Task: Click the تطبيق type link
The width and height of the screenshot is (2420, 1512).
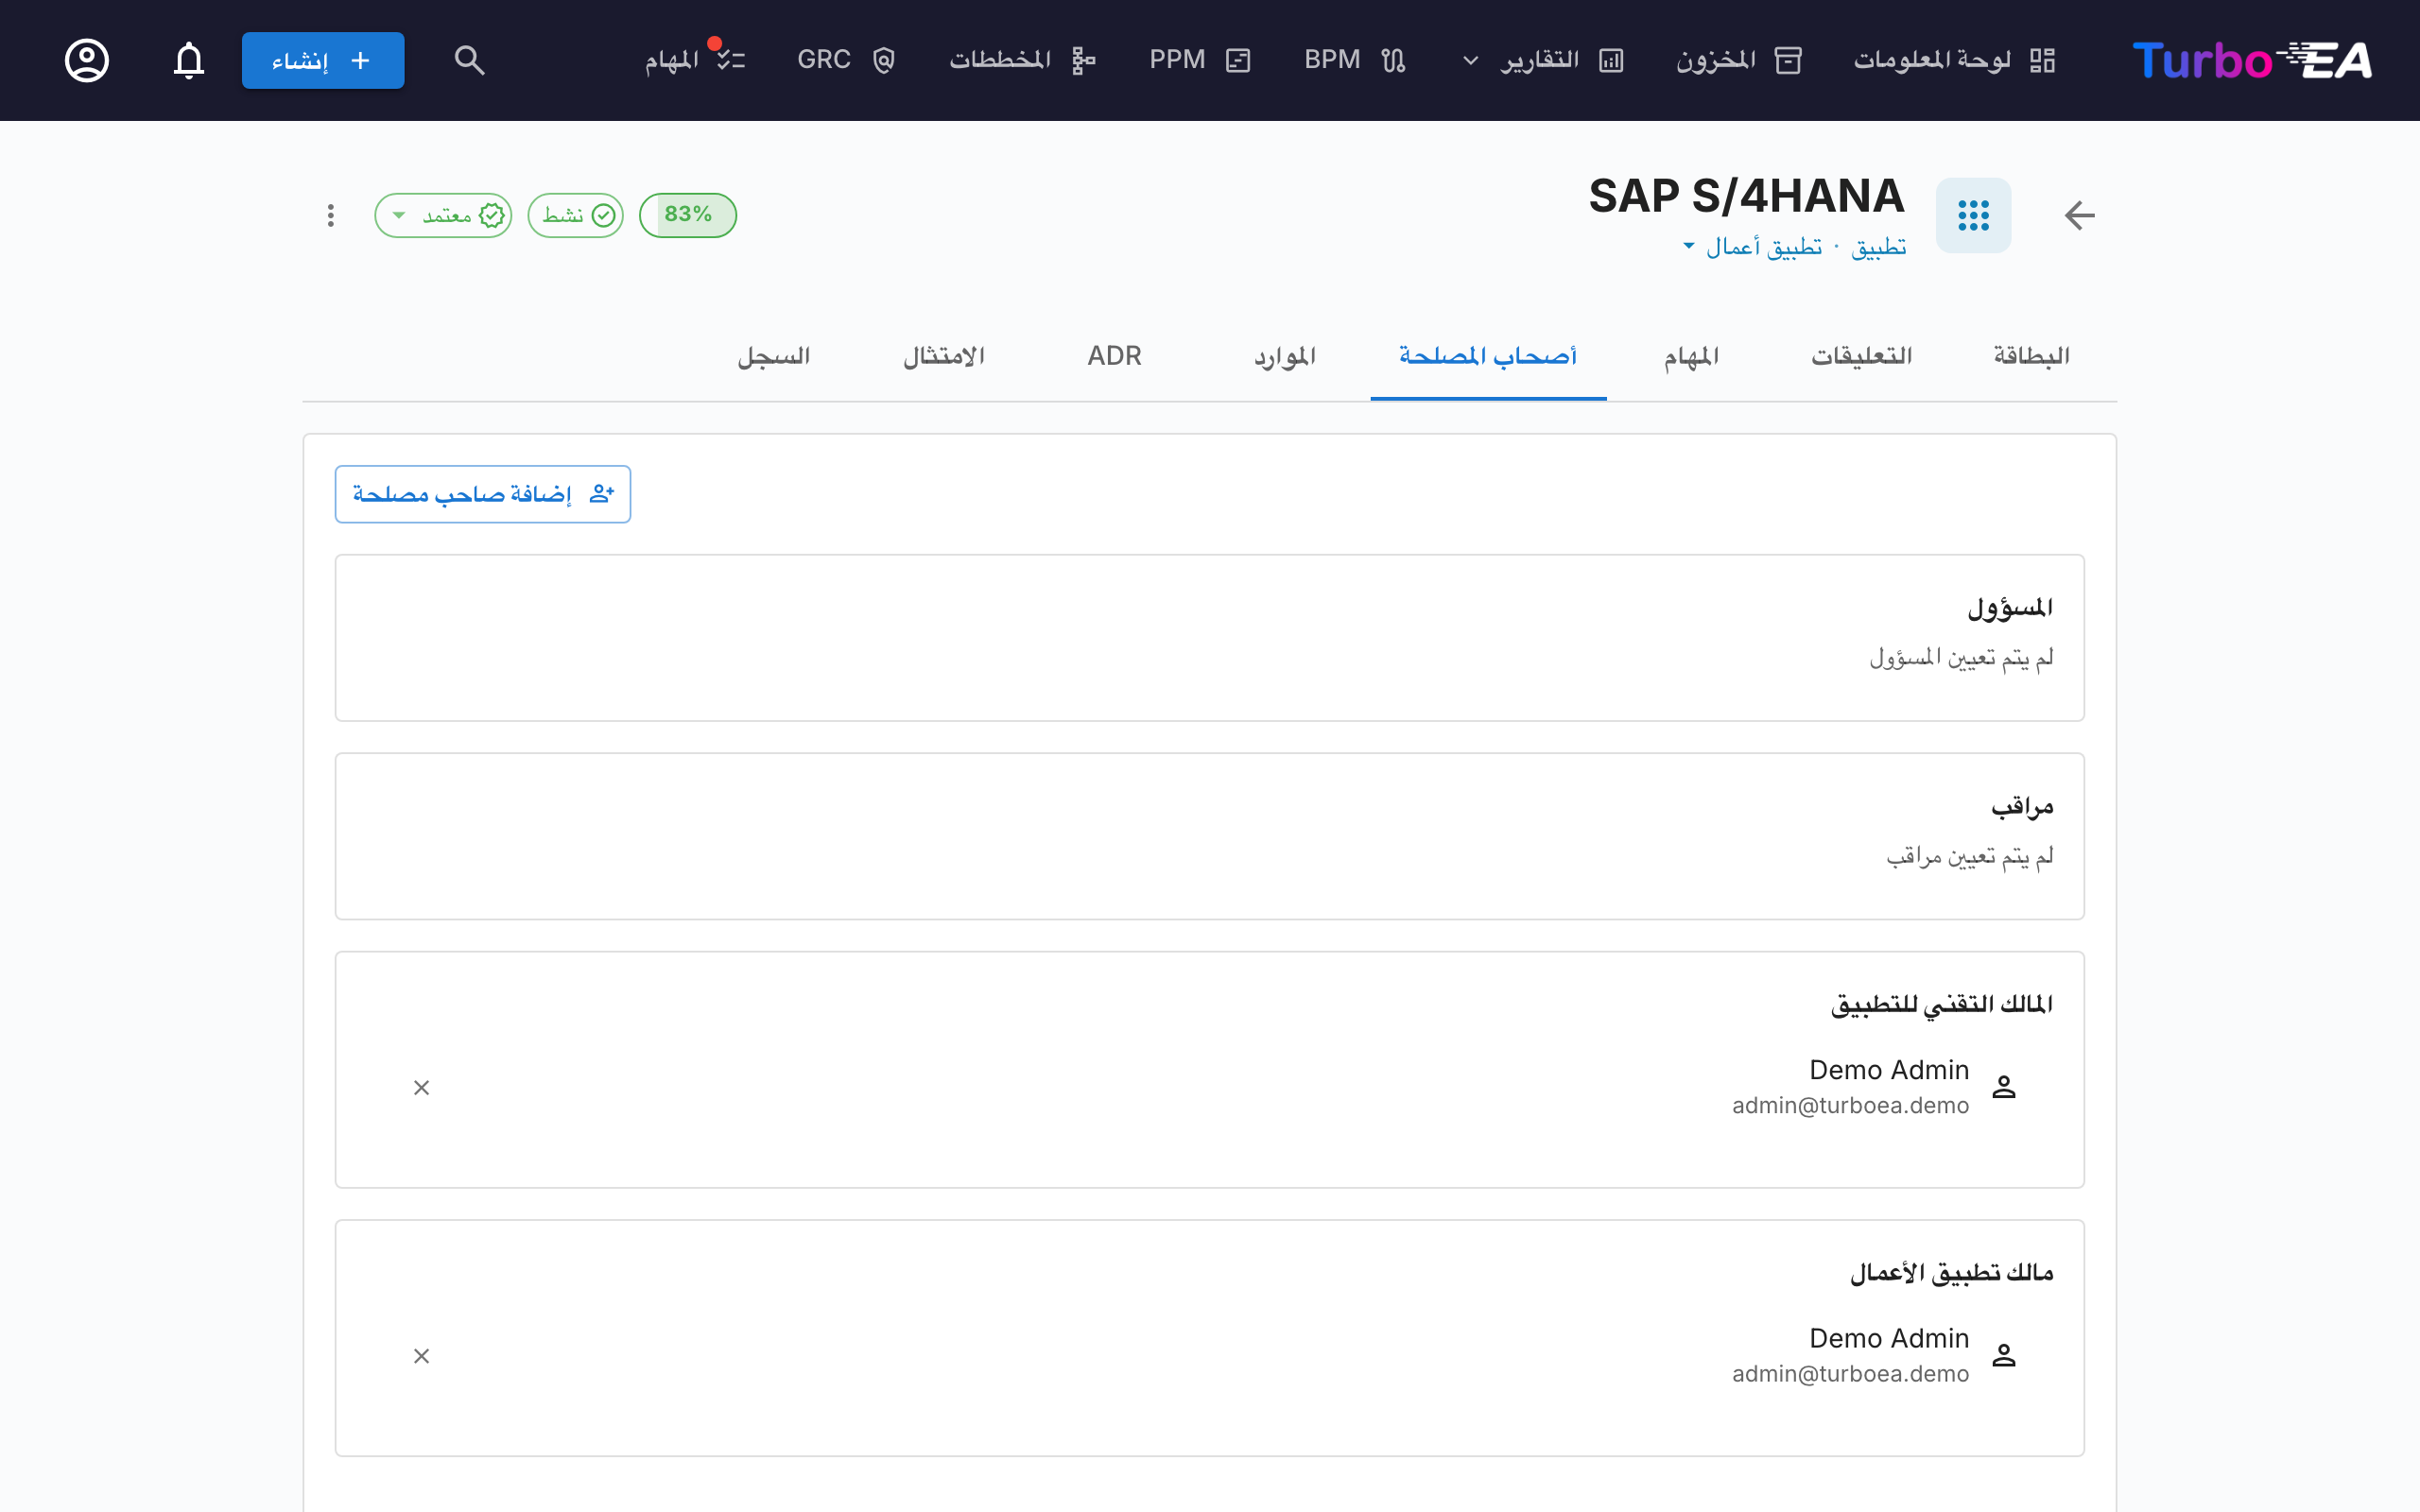Action: 1879,247
